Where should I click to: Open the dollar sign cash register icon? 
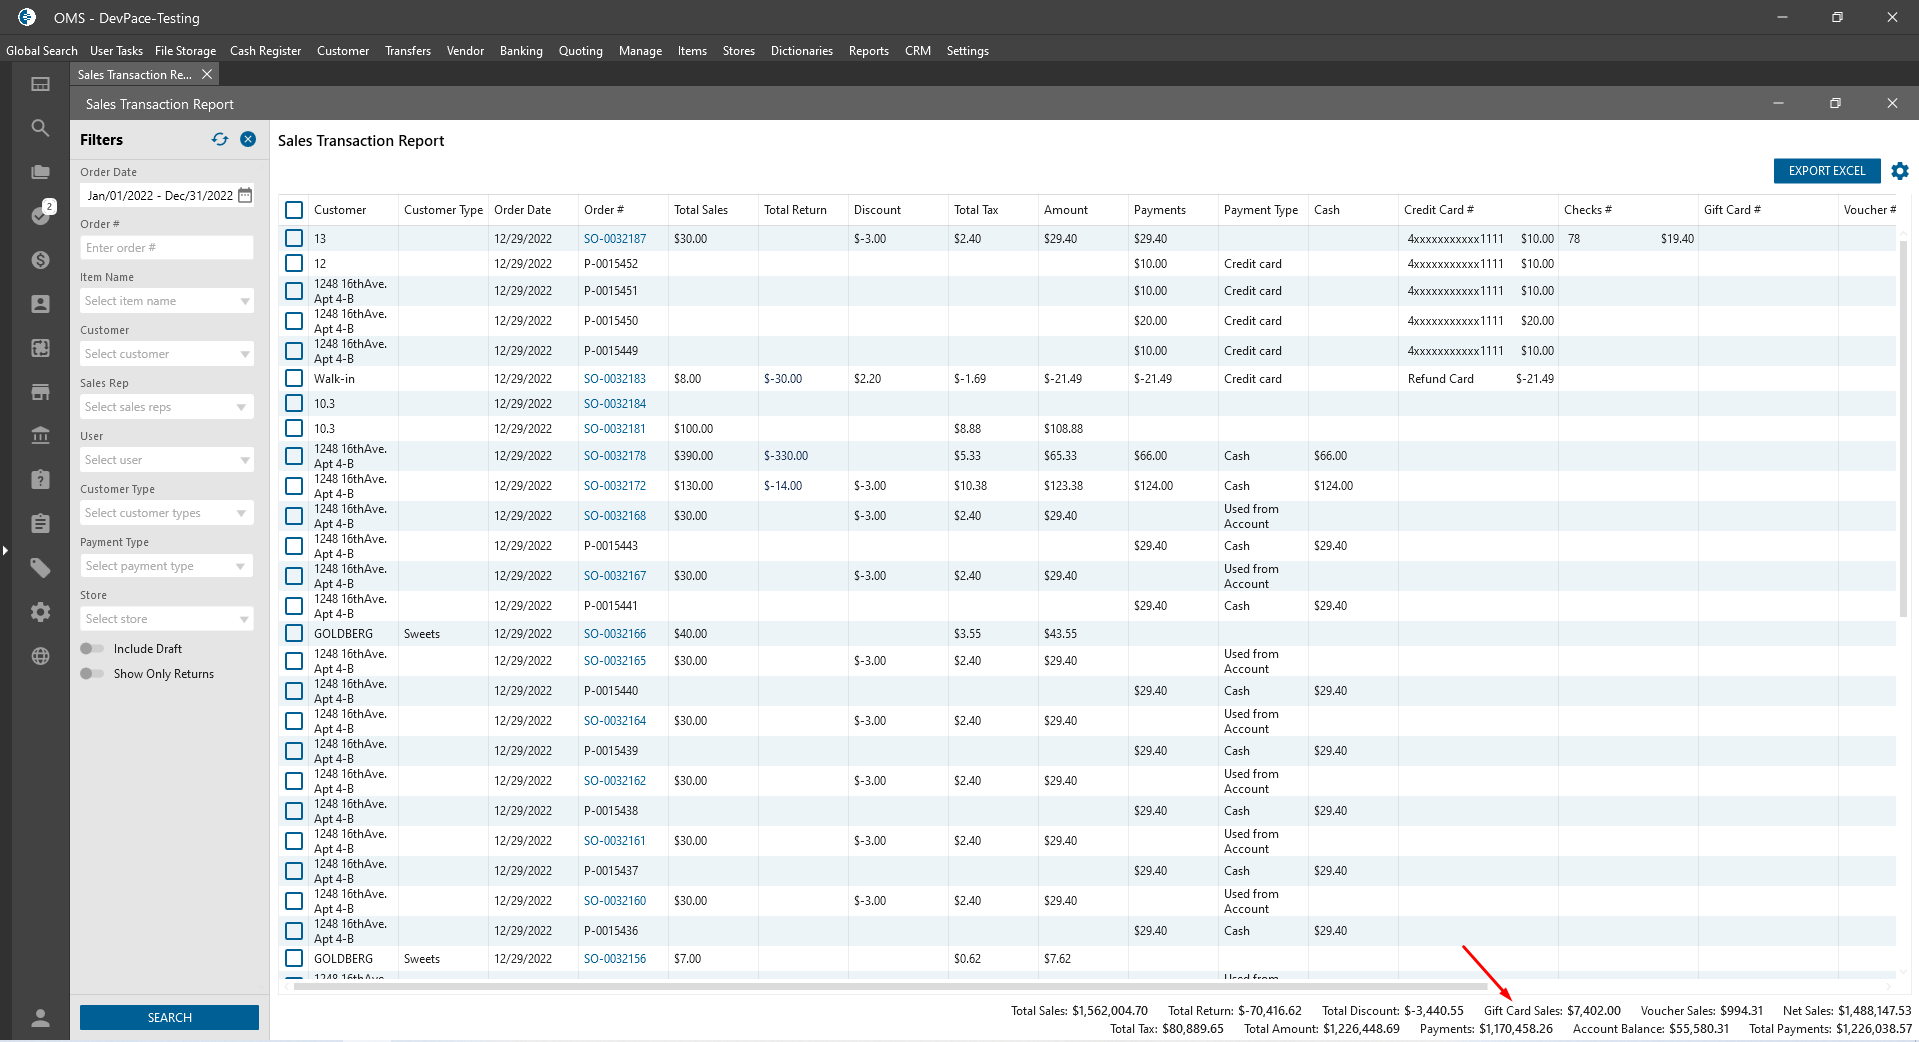(40, 260)
